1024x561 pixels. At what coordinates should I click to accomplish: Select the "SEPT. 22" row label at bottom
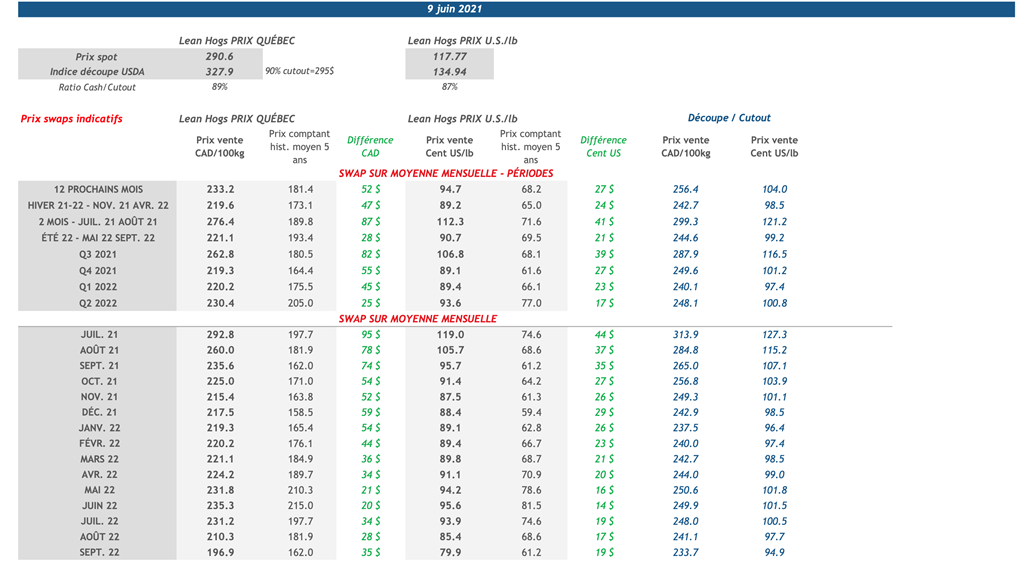[x=98, y=552]
